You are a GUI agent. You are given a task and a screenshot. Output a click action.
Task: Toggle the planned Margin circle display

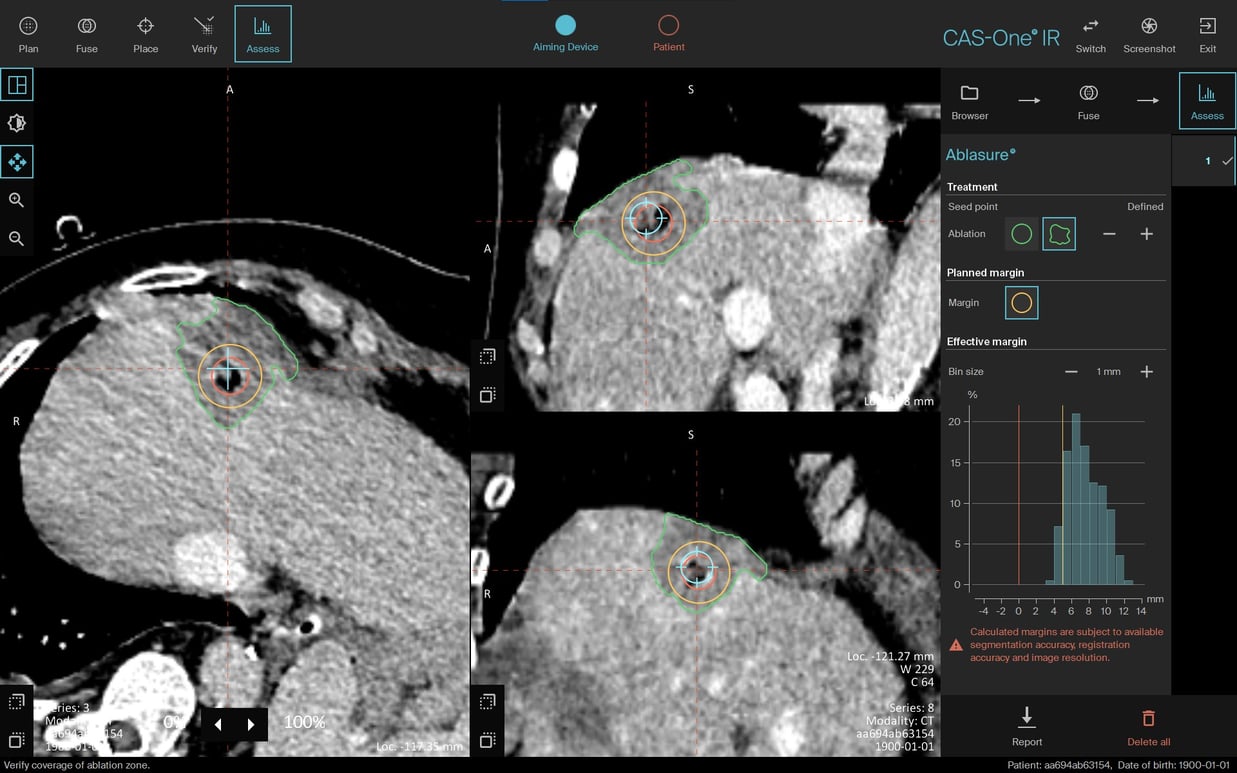pyautogui.click(x=1021, y=303)
